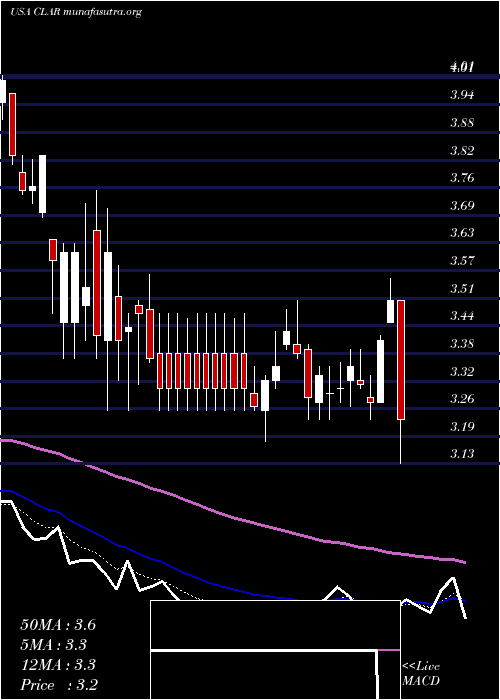This screenshot has width=500, height=700.
Task: Click the 3.94 price axis label
Action: pyautogui.click(x=462, y=95)
